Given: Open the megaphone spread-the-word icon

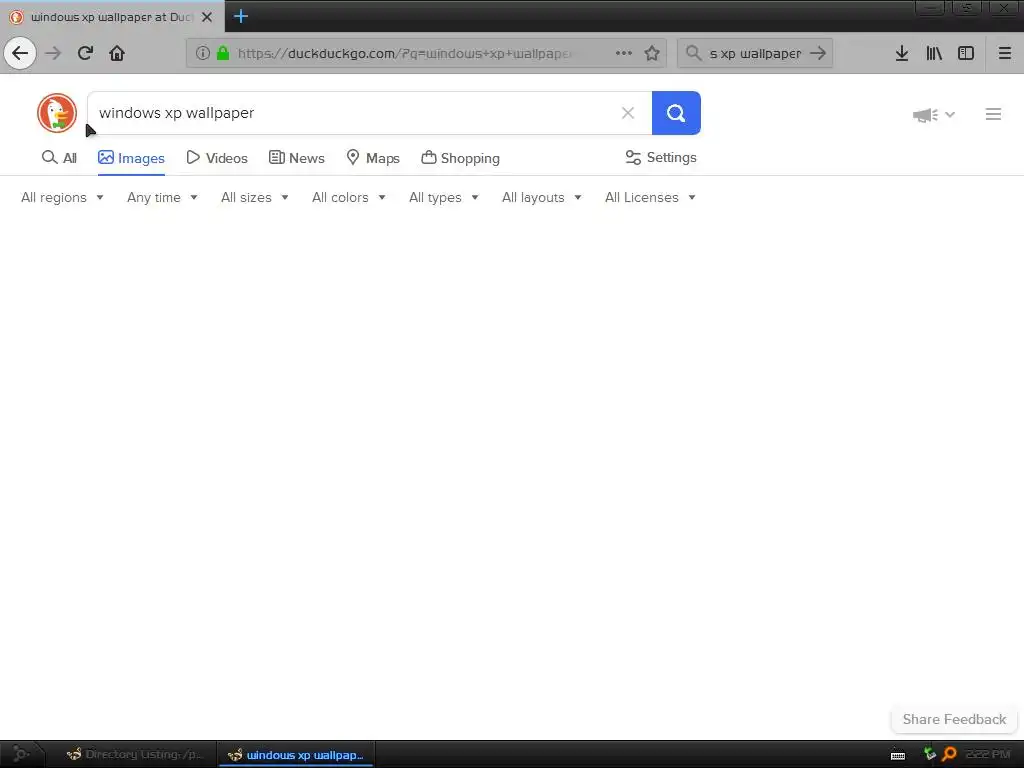Looking at the screenshot, I should [925, 115].
